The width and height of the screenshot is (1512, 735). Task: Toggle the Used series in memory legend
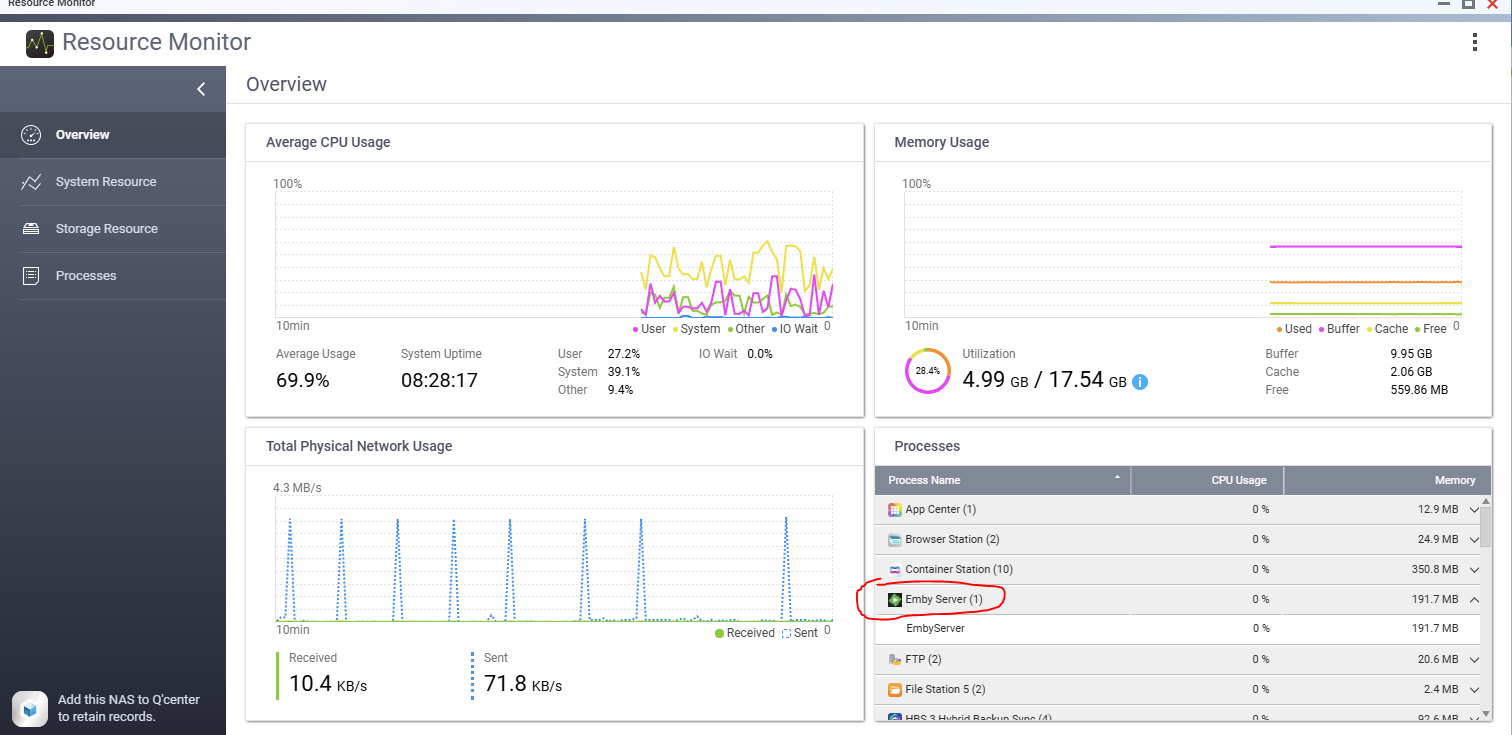pyautogui.click(x=1294, y=329)
